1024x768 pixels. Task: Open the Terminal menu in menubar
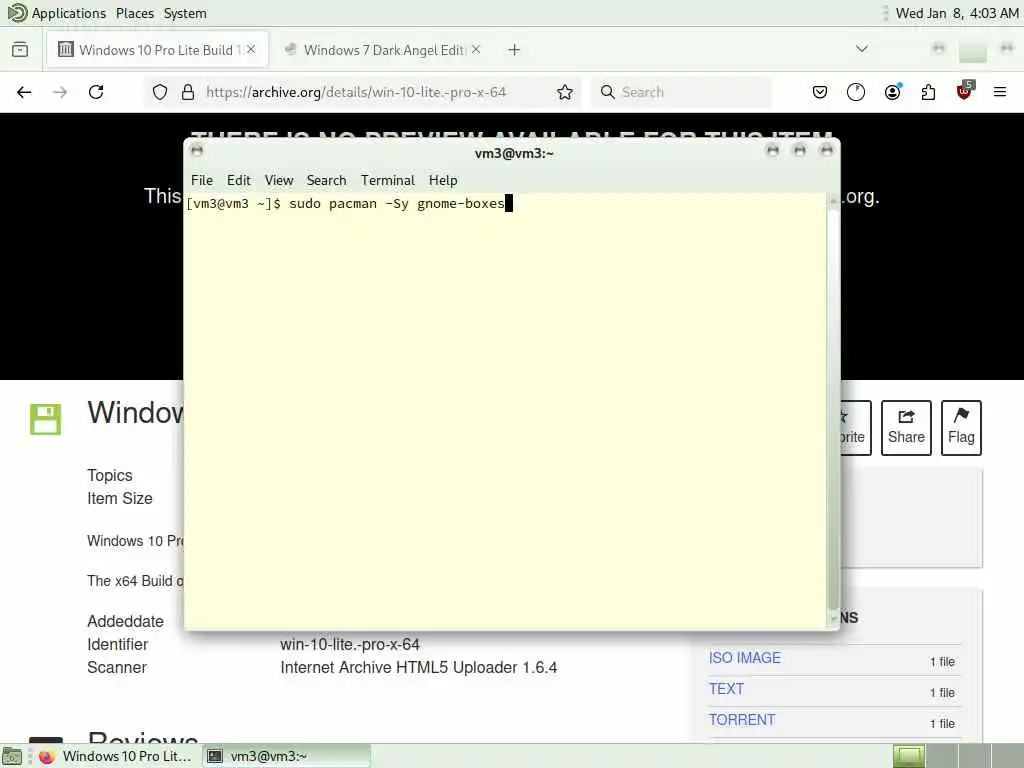coord(388,180)
